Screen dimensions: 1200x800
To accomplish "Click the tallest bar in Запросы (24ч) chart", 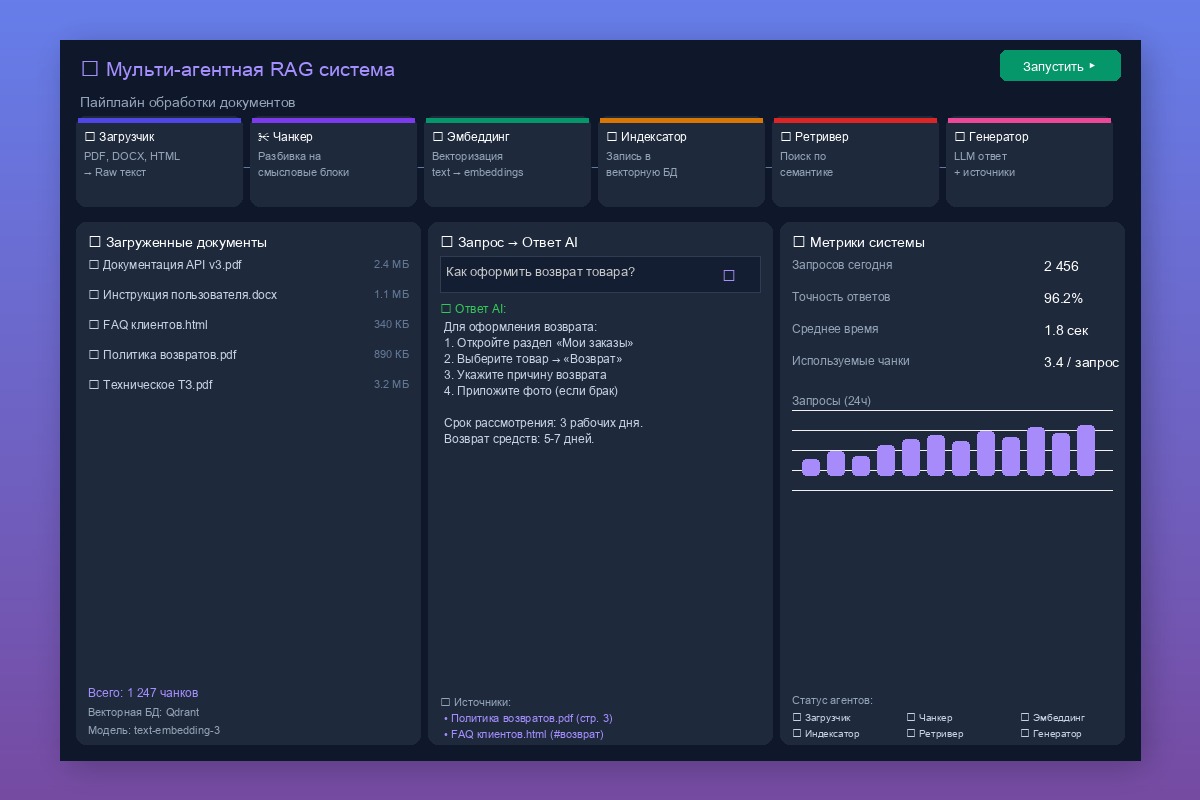I will tap(1086, 450).
